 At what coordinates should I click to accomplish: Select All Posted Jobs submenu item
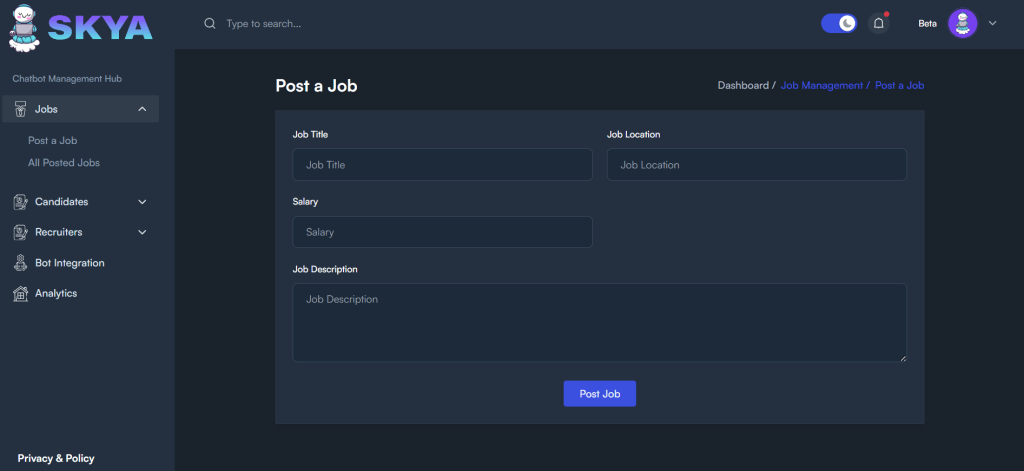[64, 162]
